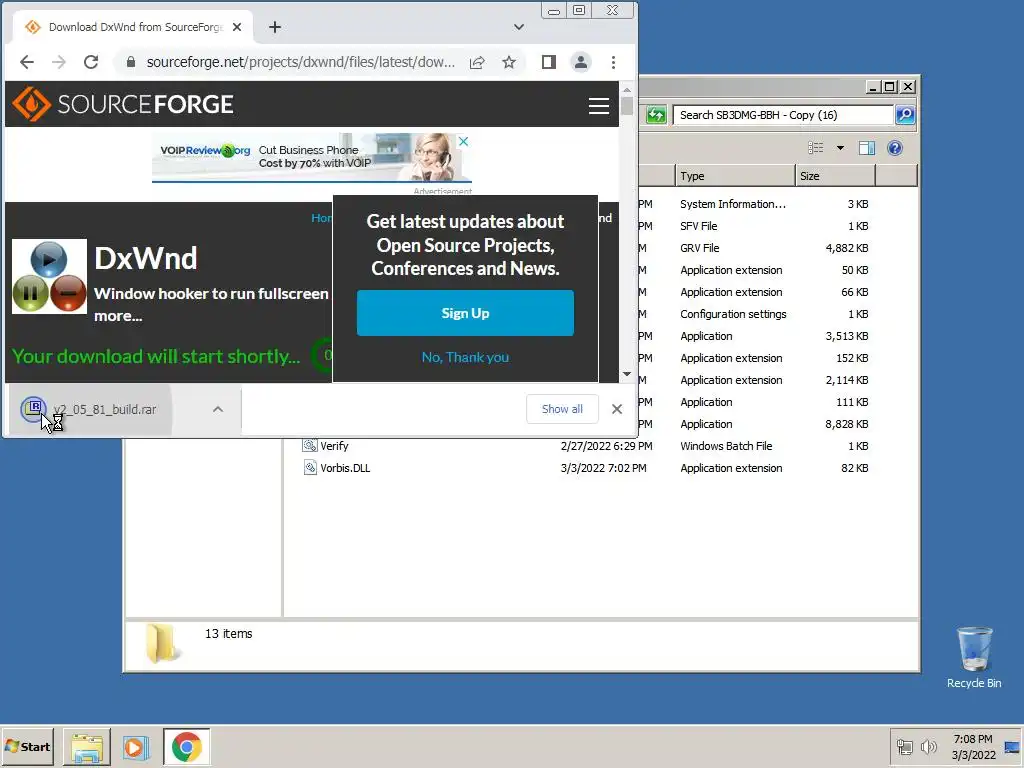The image size is (1024, 768).
Task: Close the Download DxWnd tab
Action: [x=237, y=27]
